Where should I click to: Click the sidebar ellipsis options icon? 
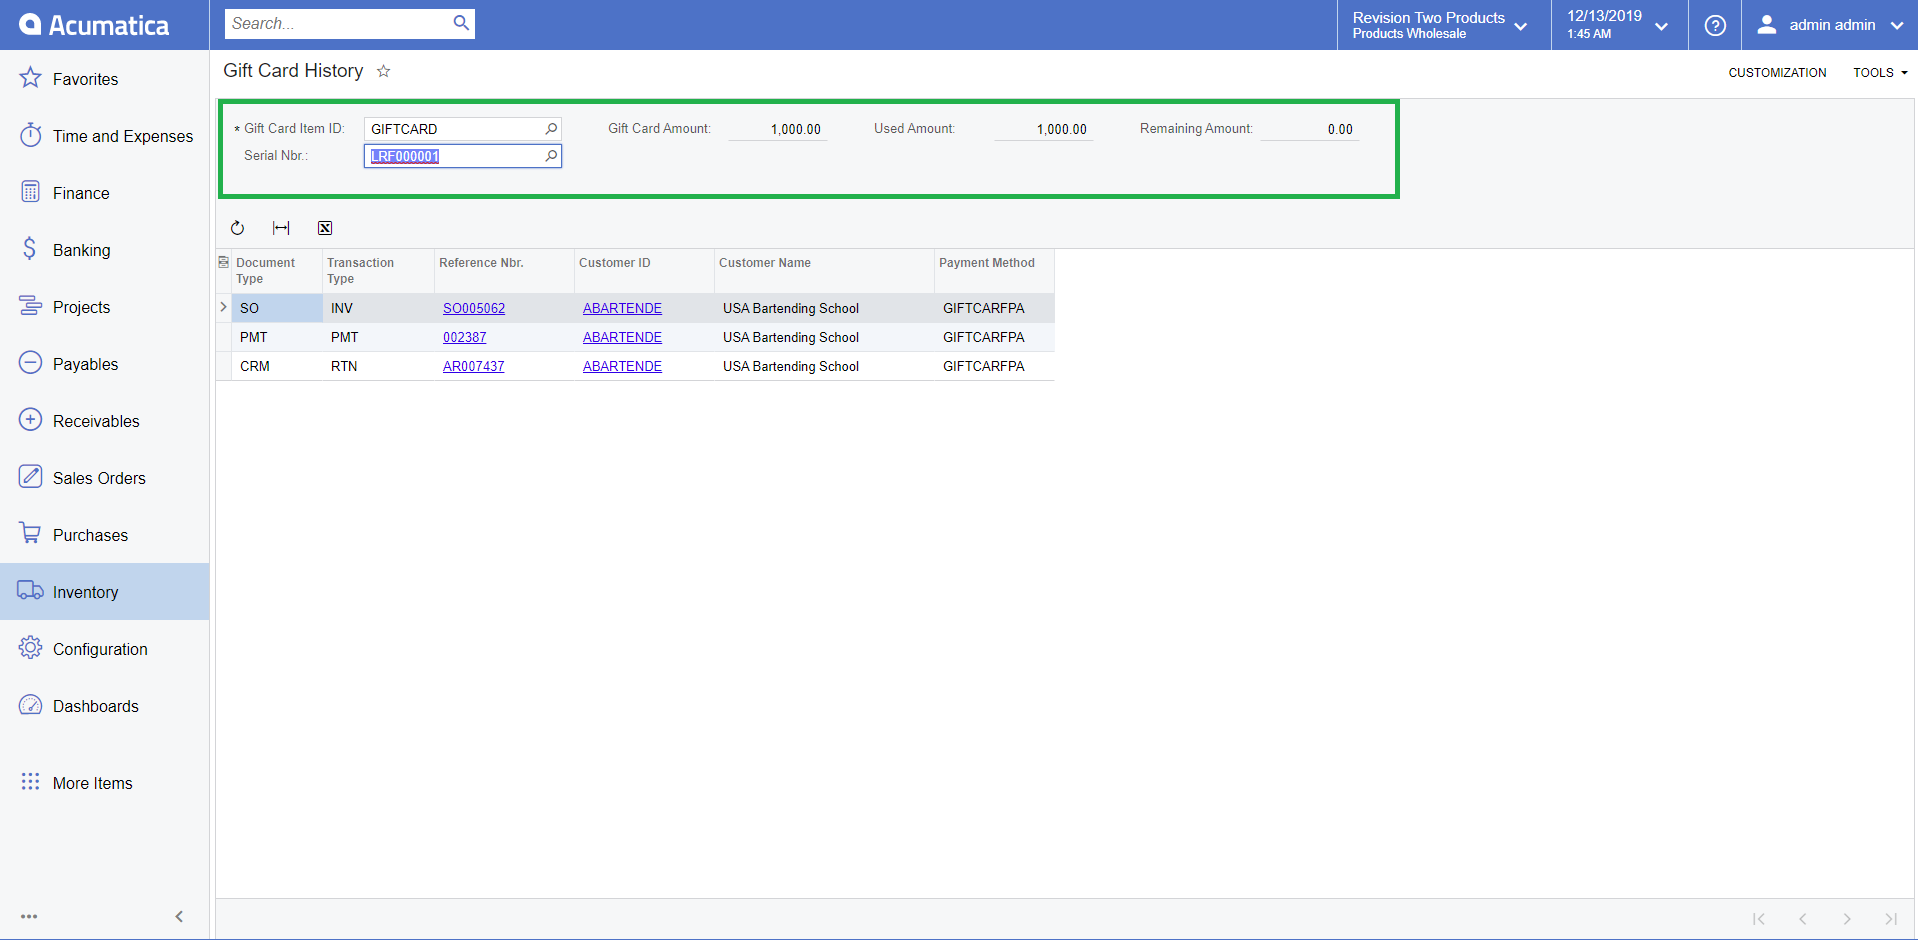coord(29,916)
